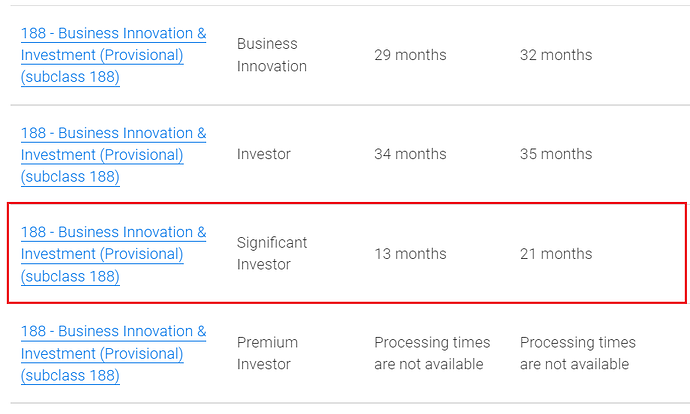Image resolution: width=690 pixels, height=414 pixels.
Task: Open the subclass 188 link for Significant Investor
Action: tap(113, 232)
